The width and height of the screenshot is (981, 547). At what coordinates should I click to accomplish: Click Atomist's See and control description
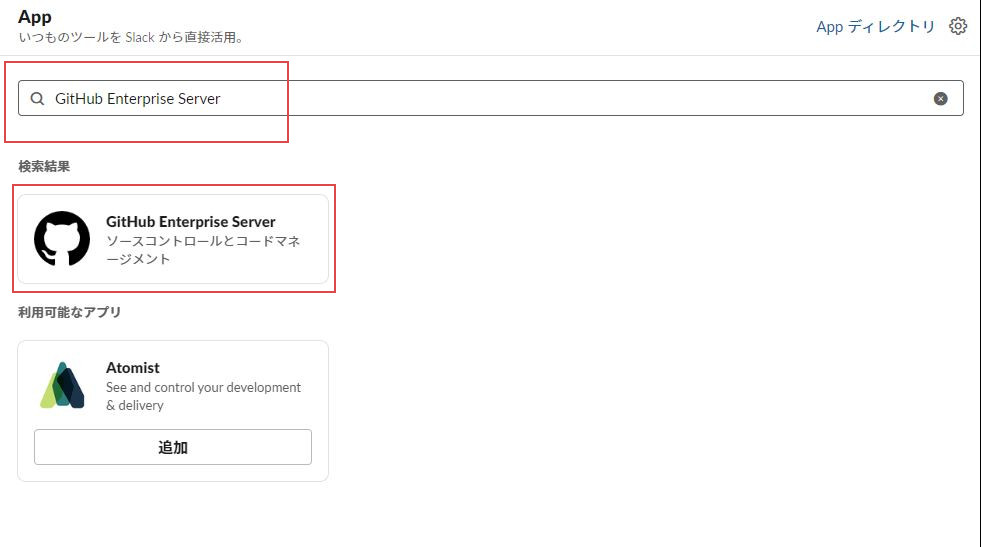(203, 396)
